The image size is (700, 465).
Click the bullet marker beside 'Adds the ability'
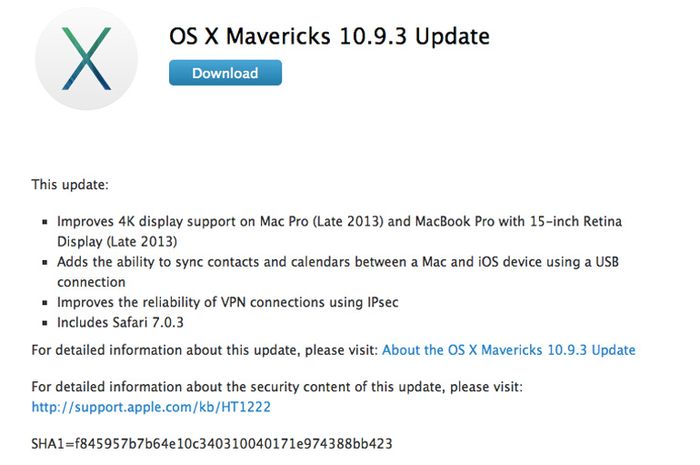[x=45, y=262]
